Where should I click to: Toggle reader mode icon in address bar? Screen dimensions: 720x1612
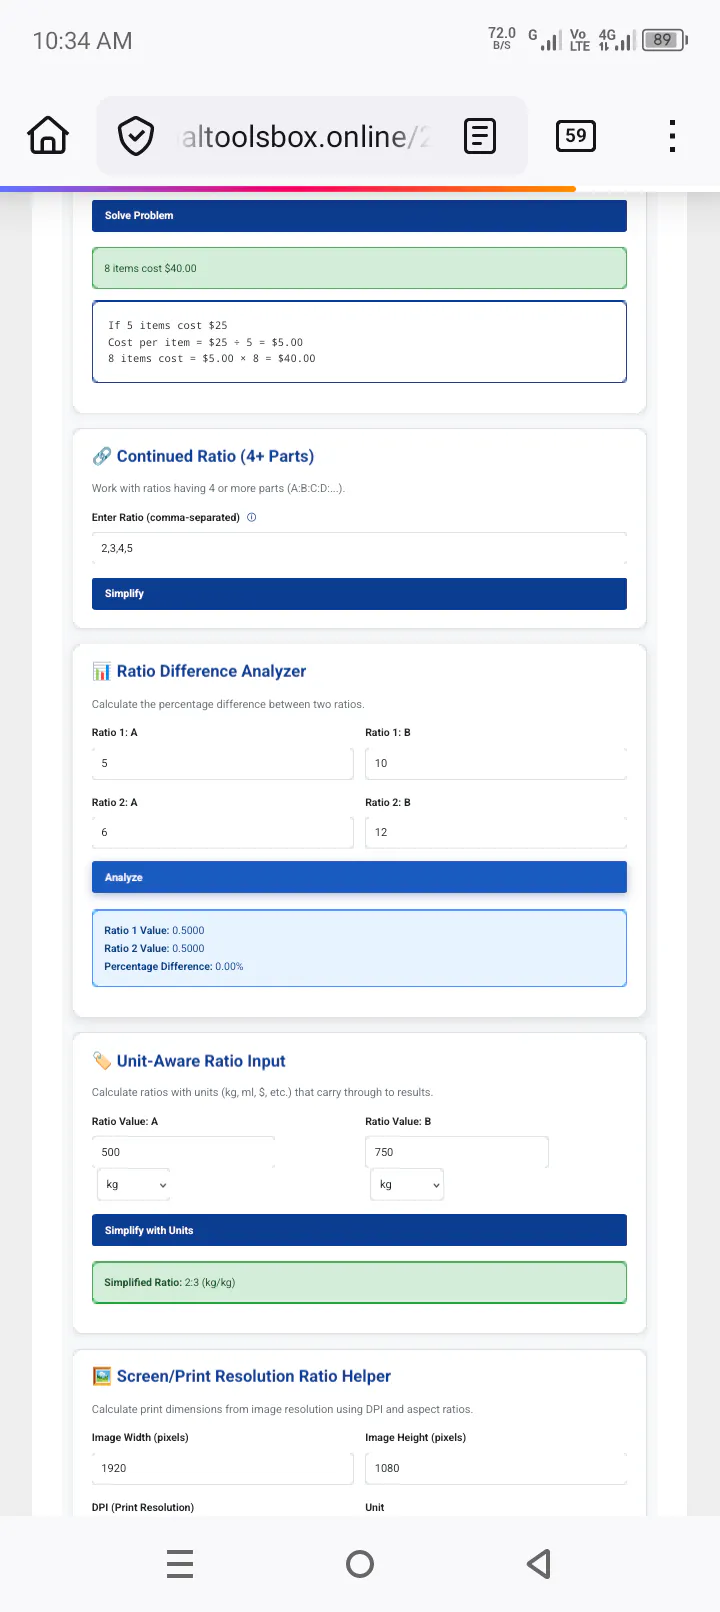pyautogui.click(x=480, y=135)
